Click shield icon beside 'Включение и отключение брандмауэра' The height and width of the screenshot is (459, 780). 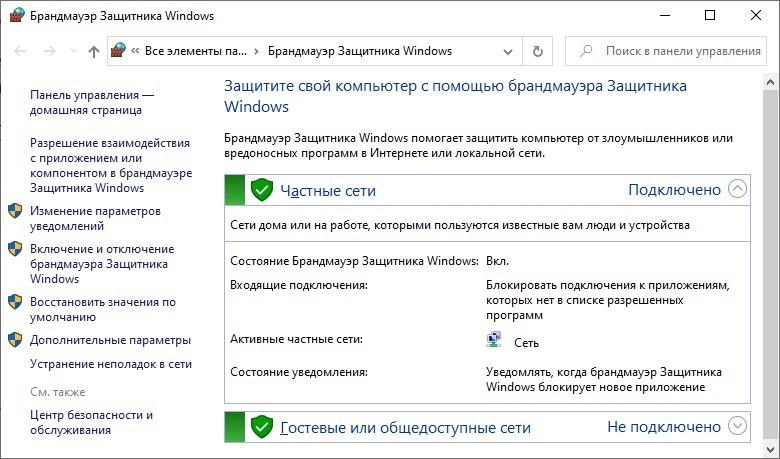click(15, 249)
